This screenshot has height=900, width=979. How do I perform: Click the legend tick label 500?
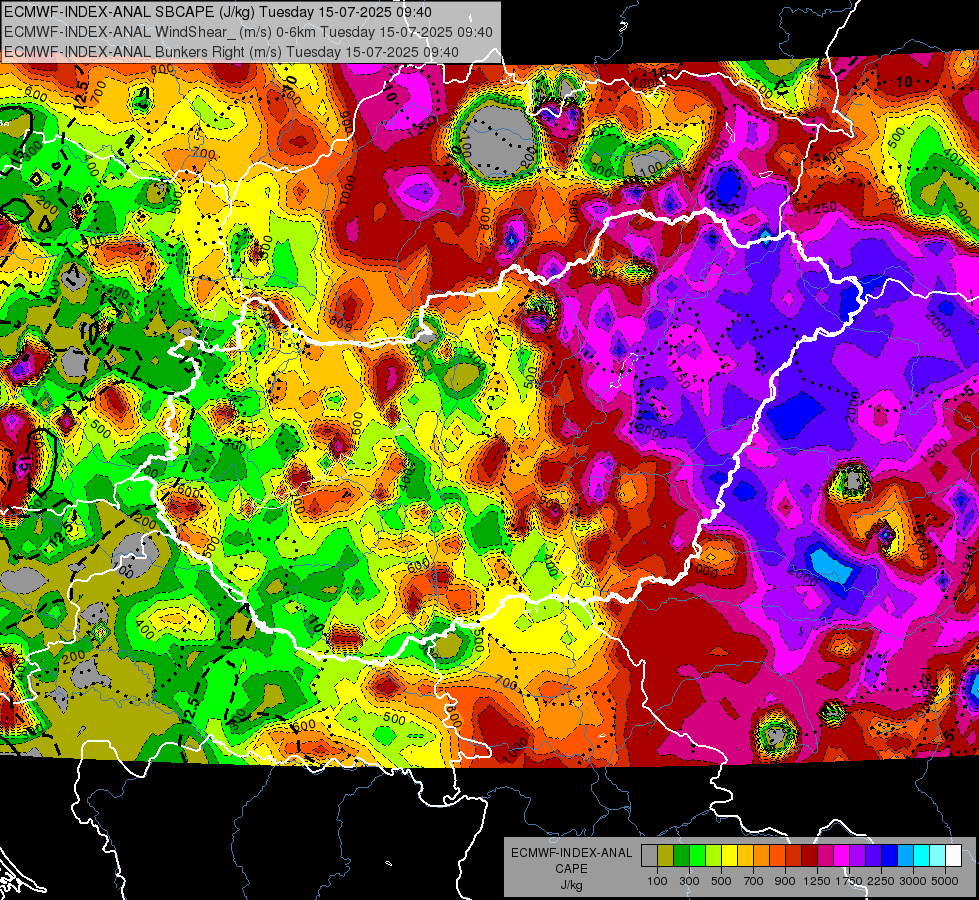point(721,881)
